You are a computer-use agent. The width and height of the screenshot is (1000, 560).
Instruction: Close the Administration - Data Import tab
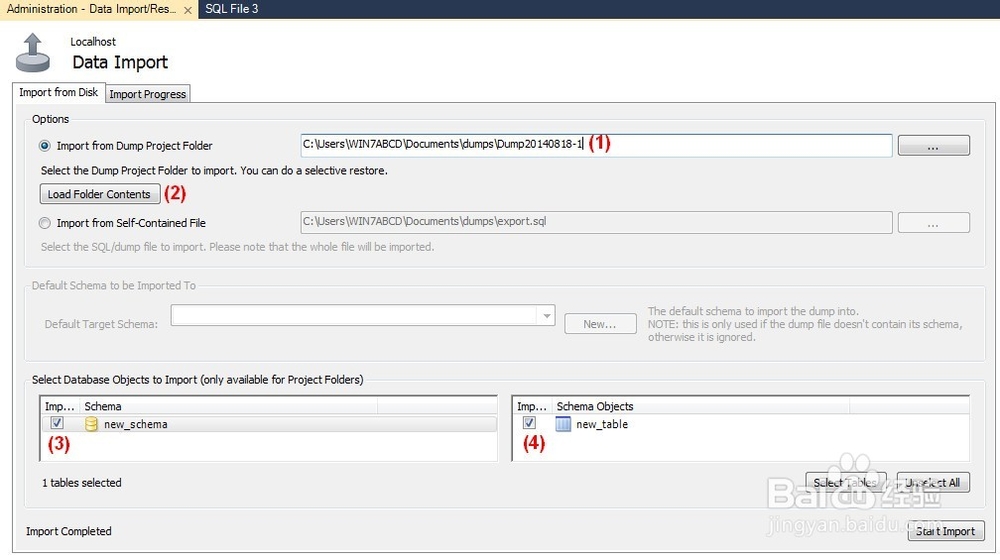pos(188,10)
